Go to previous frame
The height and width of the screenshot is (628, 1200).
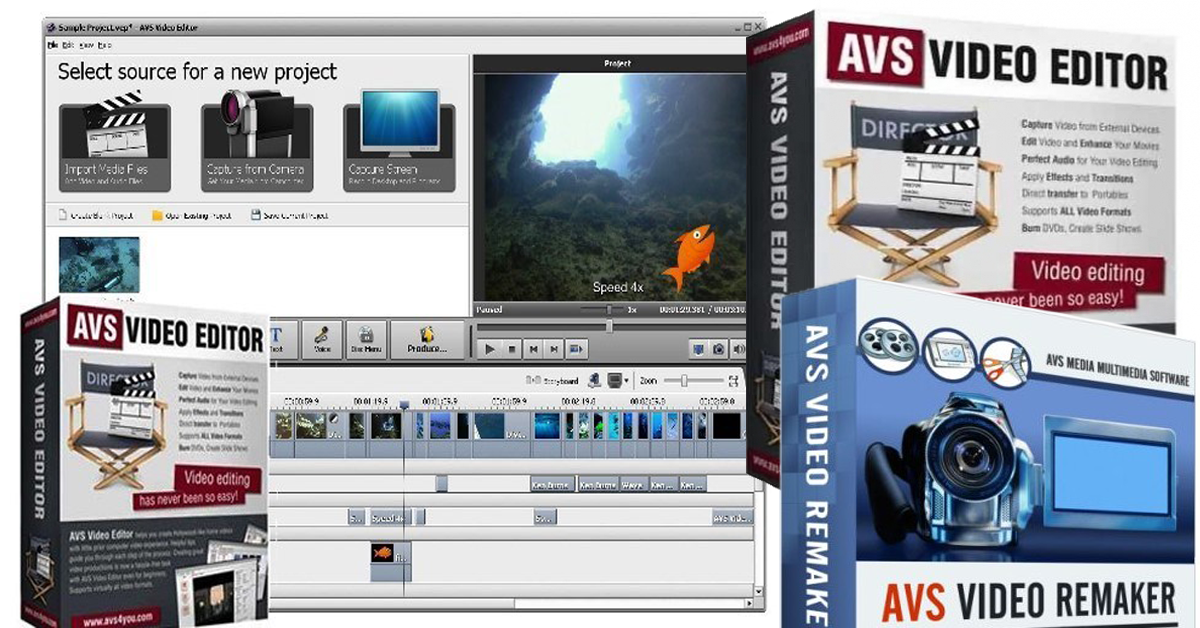click(x=534, y=349)
